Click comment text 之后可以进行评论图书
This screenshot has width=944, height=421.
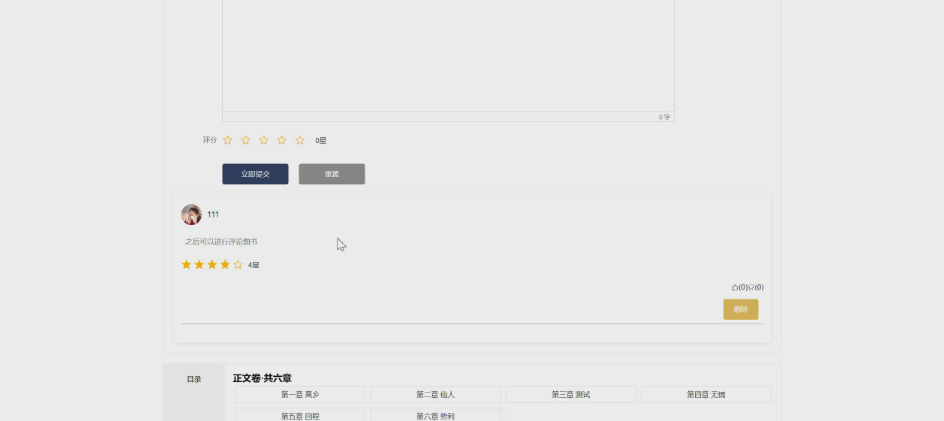[x=221, y=242]
